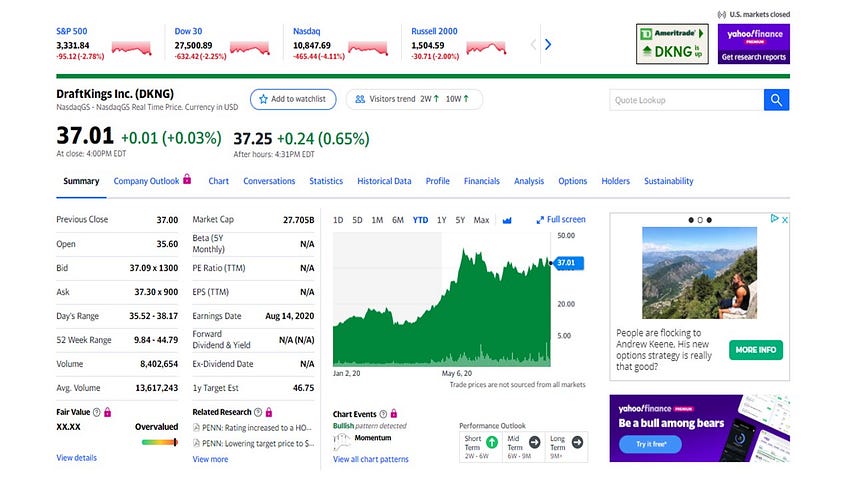Click document icon for PENN lowering target
This screenshot has height=480, width=853.
pyautogui.click(x=196, y=444)
